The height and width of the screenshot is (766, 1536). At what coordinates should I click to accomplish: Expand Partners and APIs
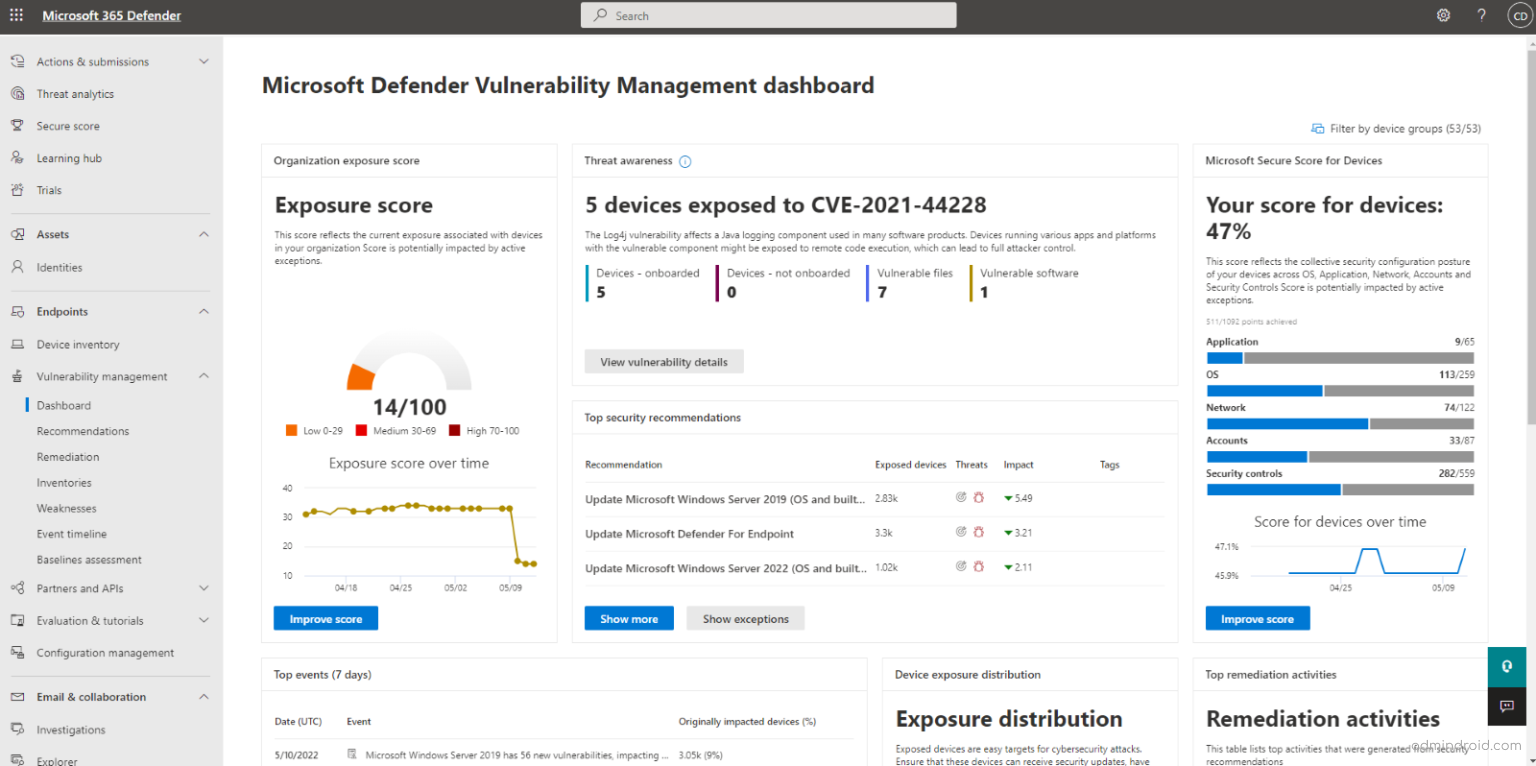(x=204, y=588)
